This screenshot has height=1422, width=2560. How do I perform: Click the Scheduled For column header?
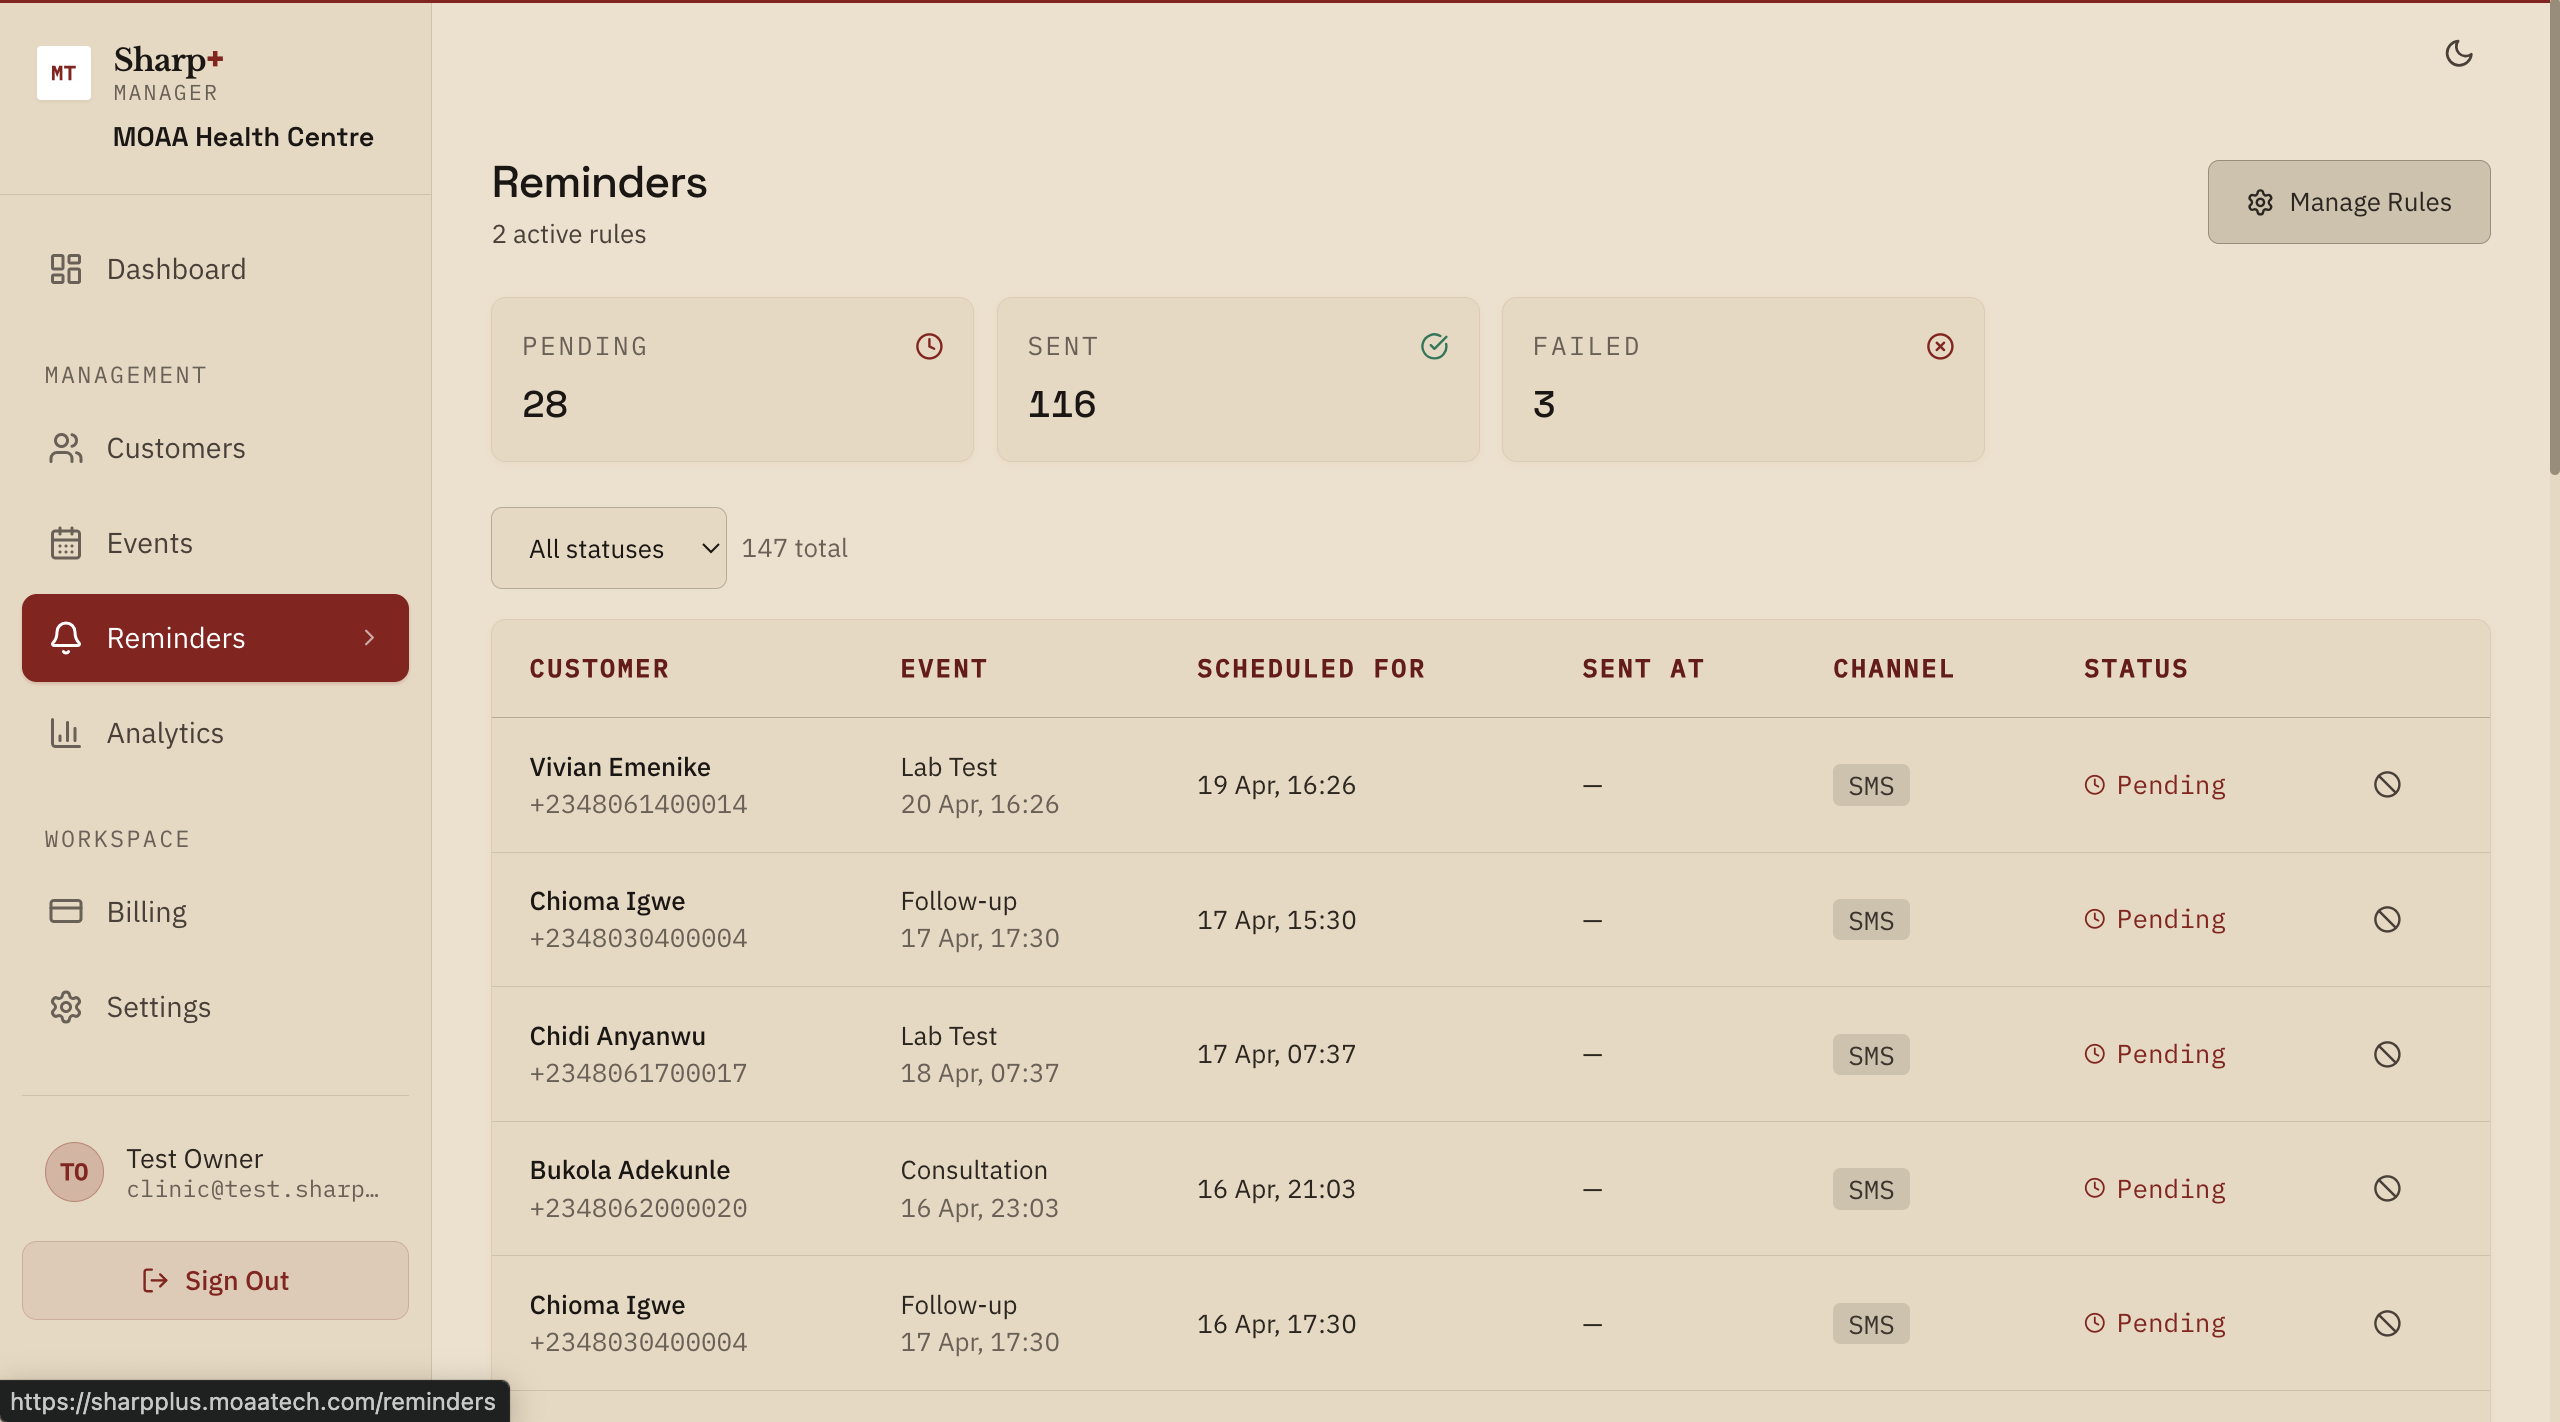click(1310, 669)
